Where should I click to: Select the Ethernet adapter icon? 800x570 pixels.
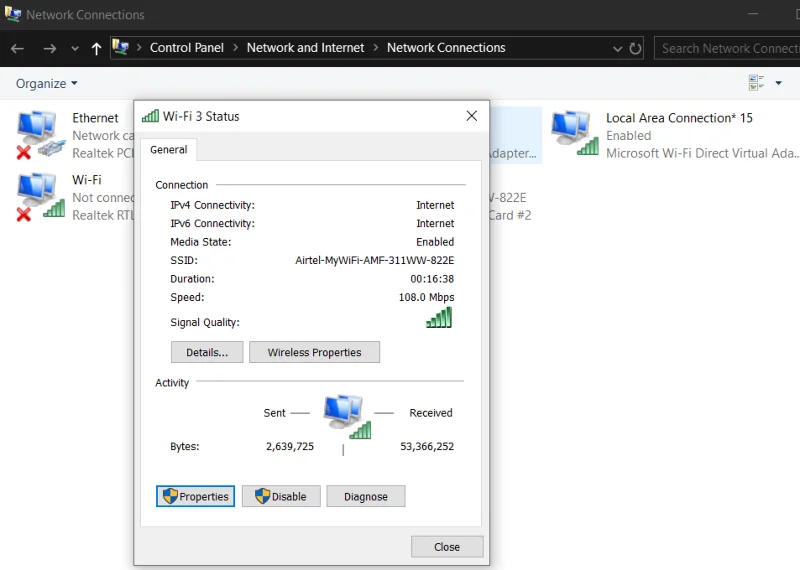click(x=41, y=135)
